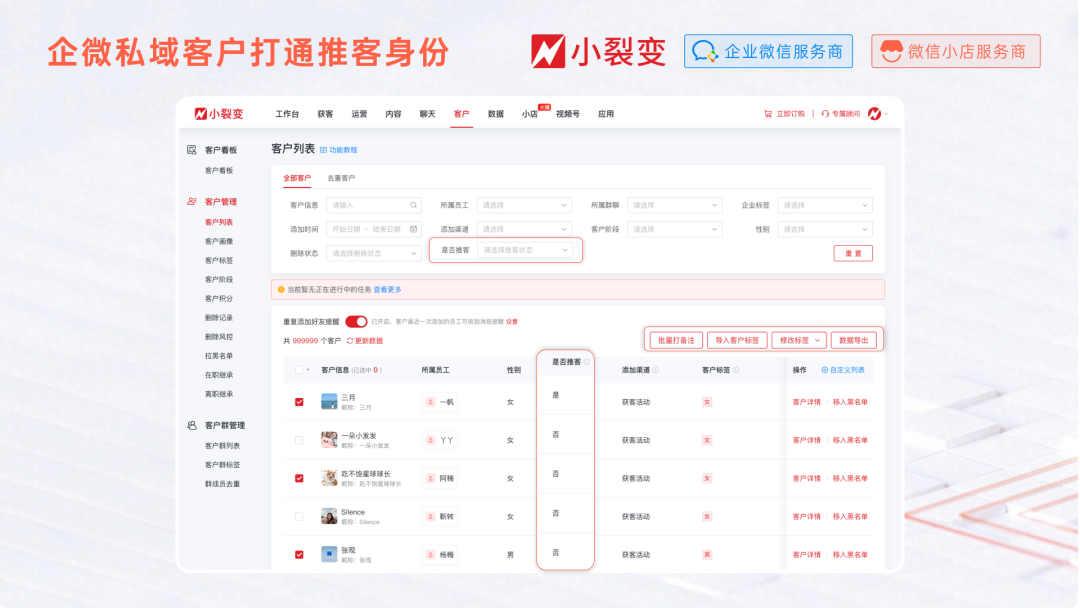Image resolution: width=1080 pixels, height=608 pixels.
Task: Click the calendar icon in 添加时间 field
Action: pos(414,229)
